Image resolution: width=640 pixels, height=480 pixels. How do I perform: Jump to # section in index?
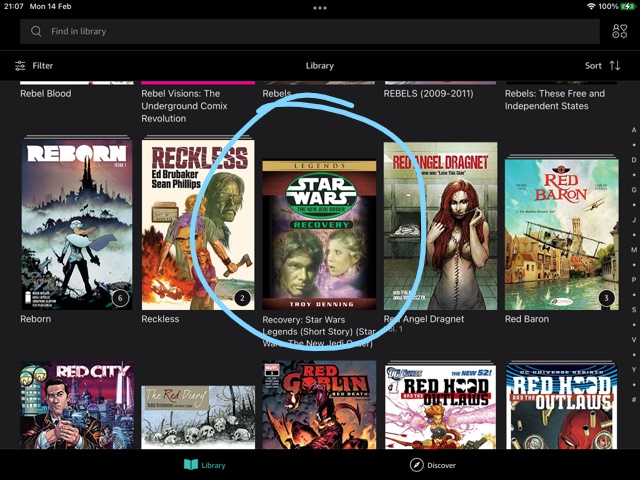[634, 400]
